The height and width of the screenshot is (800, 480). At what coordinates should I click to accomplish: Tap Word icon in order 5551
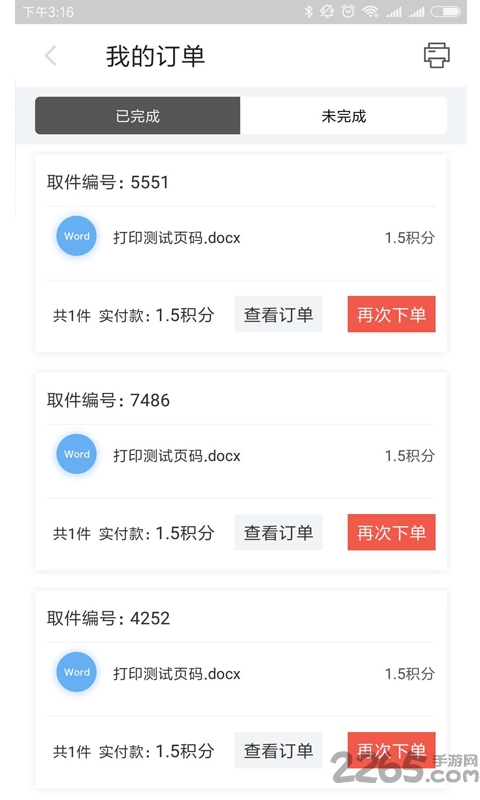click(x=77, y=236)
